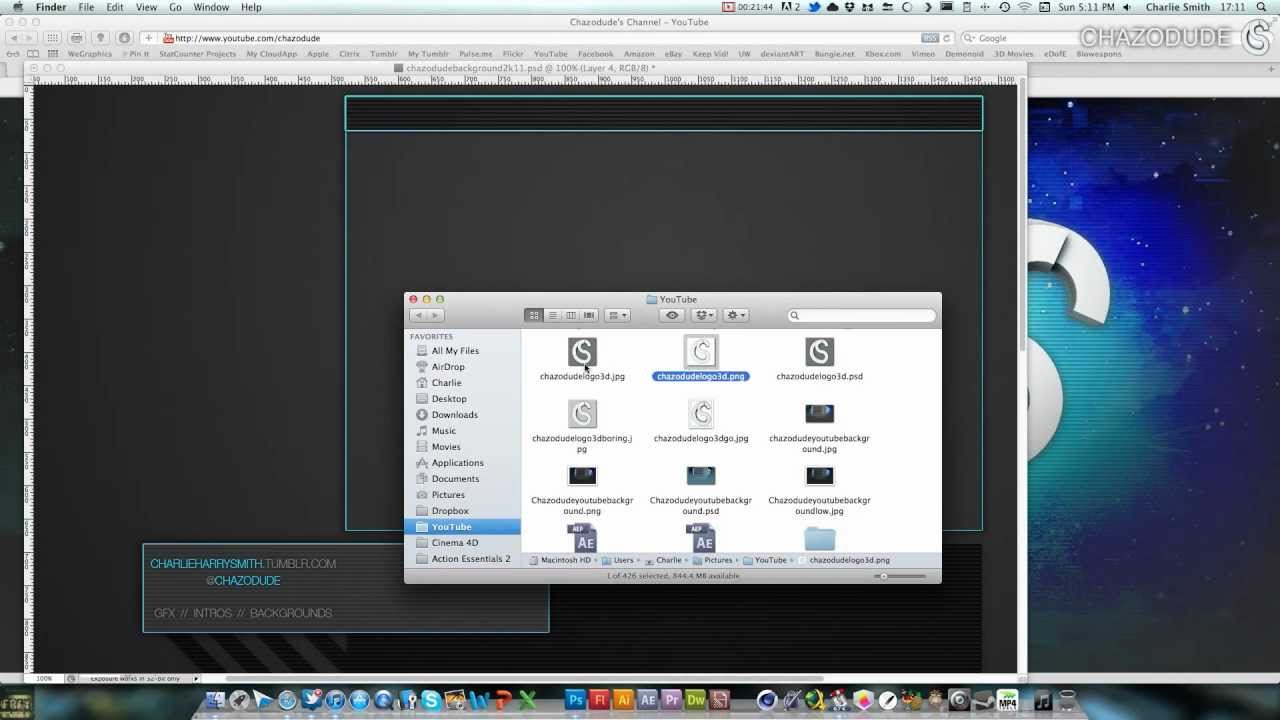Open the Go menu
The width and height of the screenshot is (1280, 720).
pos(175,7)
